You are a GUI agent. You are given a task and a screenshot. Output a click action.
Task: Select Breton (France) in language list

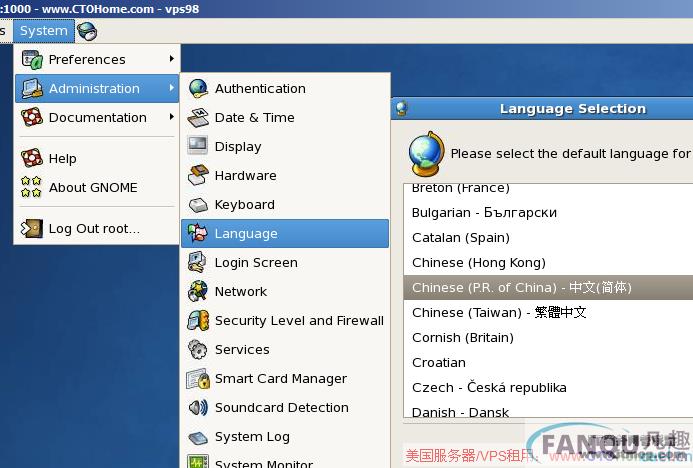point(548,190)
